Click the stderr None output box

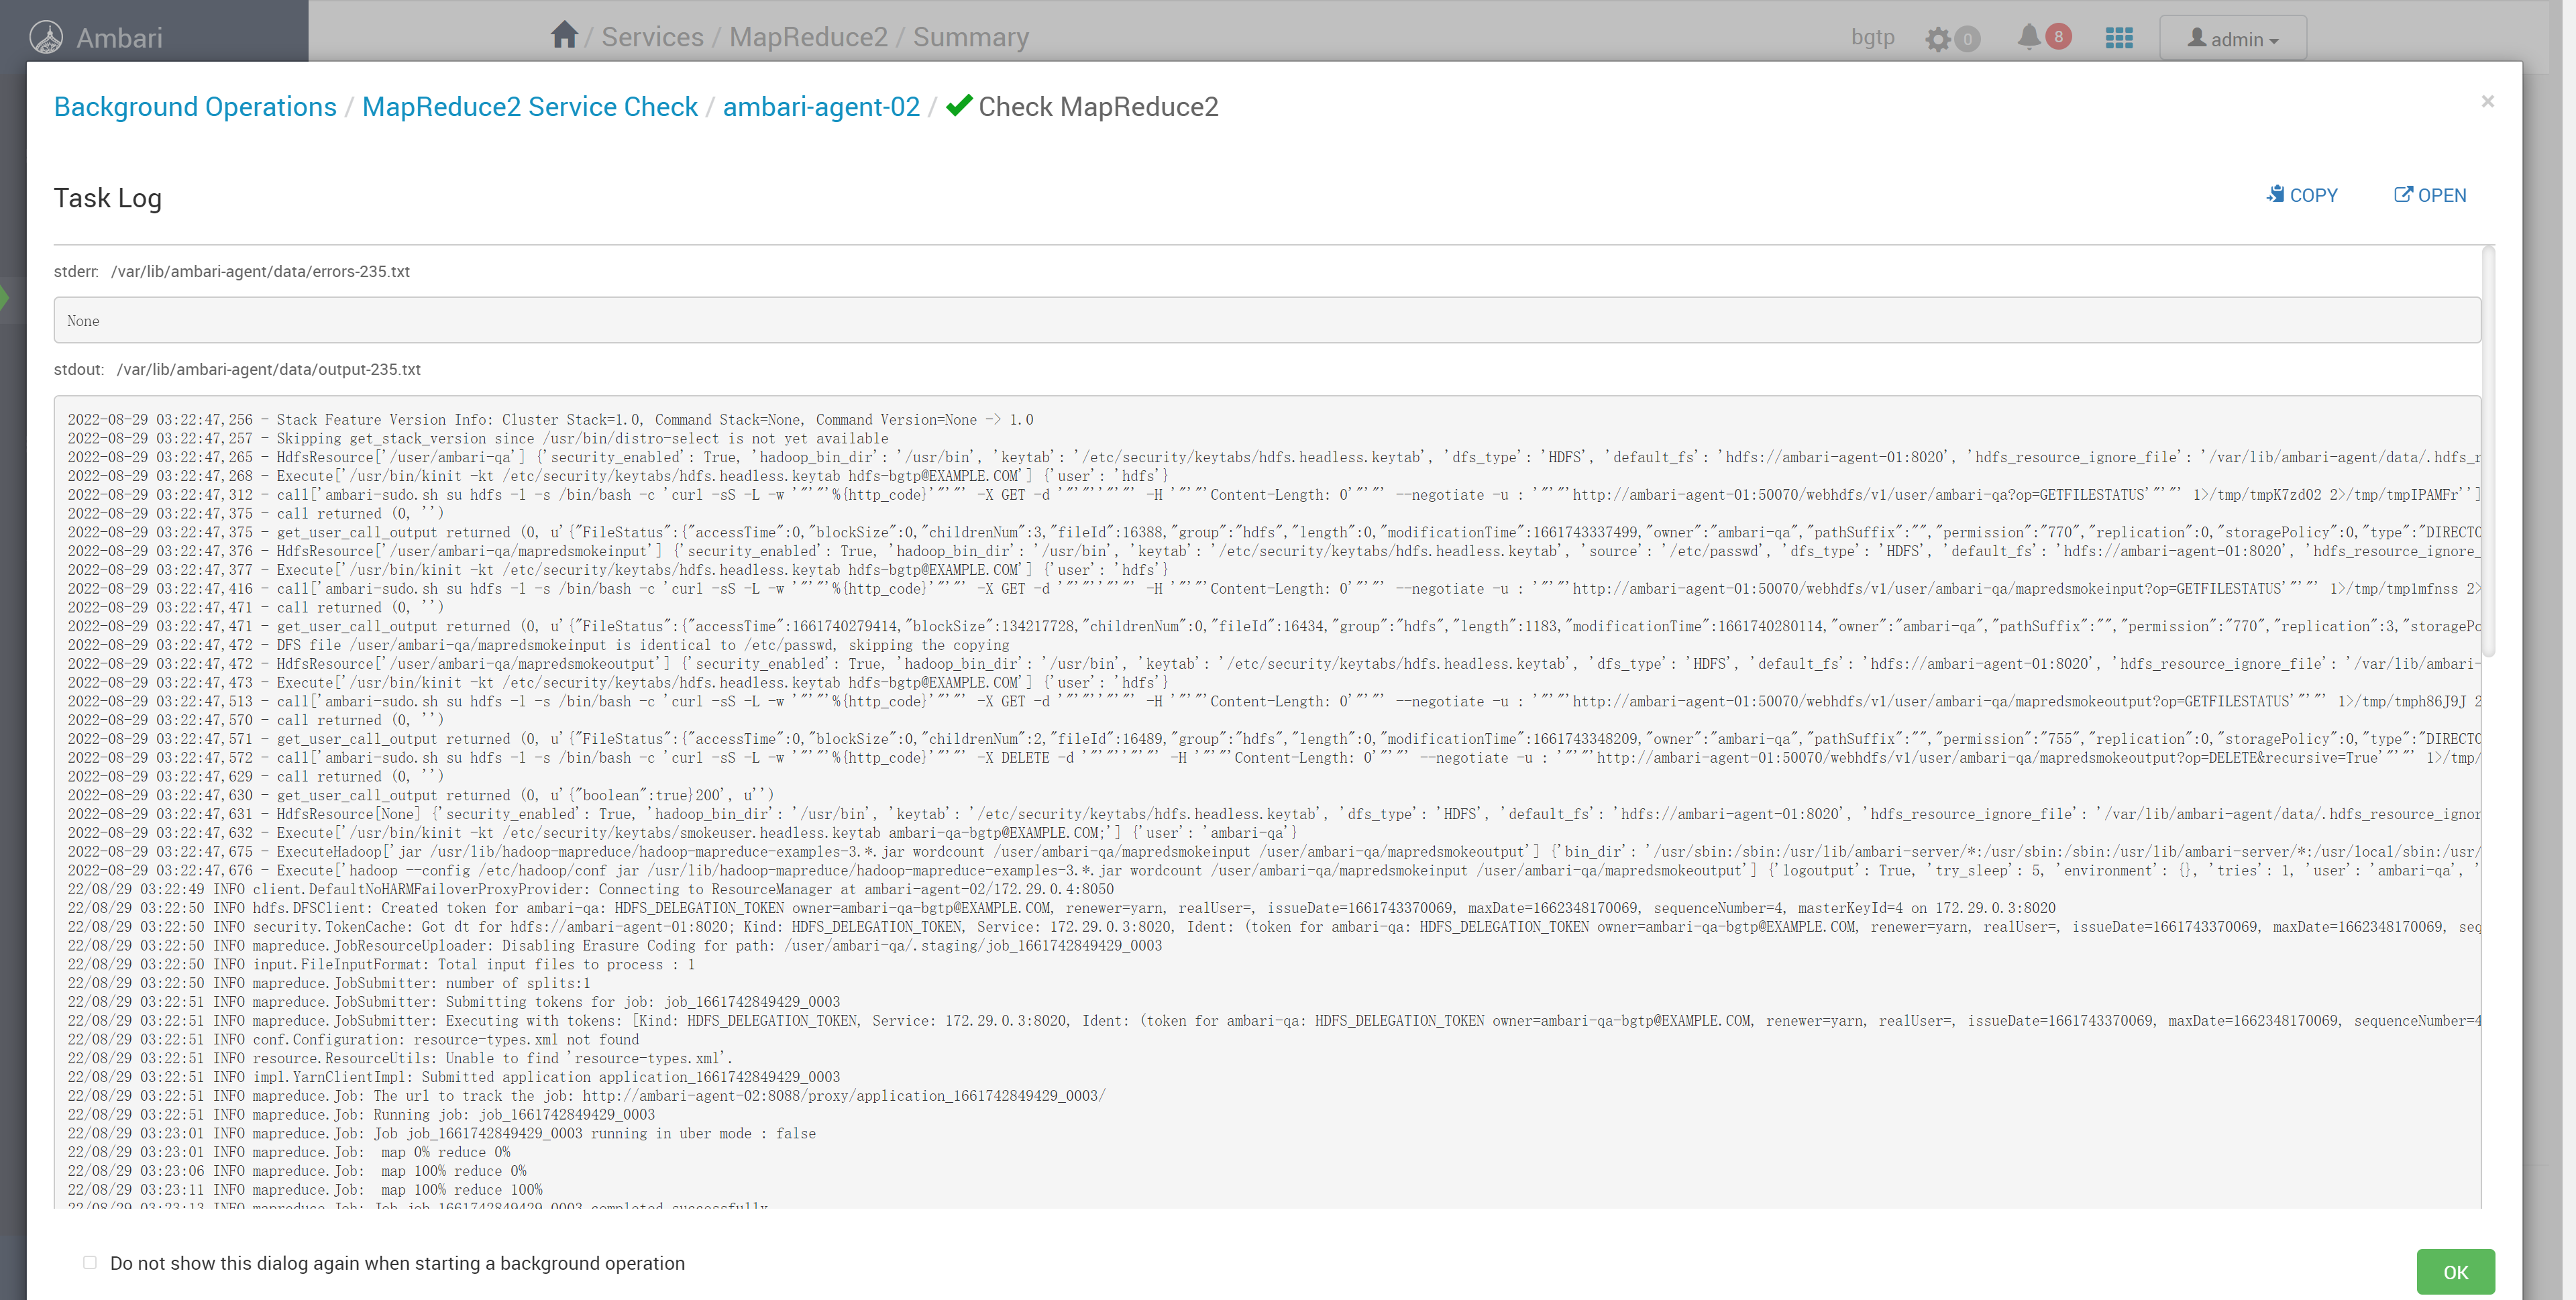(1266, 321)
